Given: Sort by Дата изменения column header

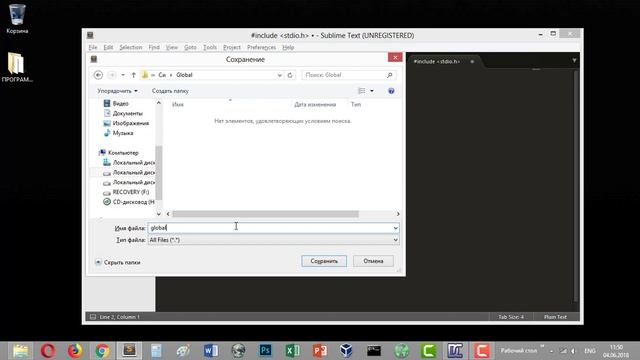Looking at the screenshot, I should tap(315, 104).
